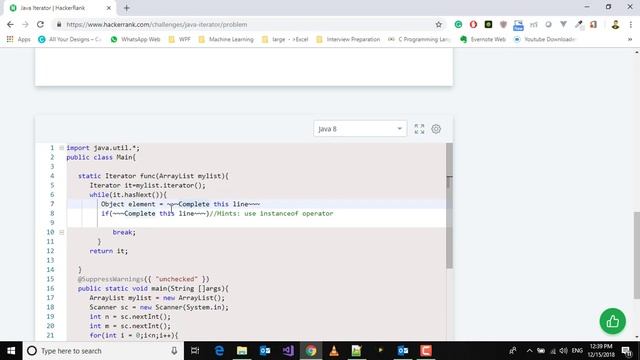
Task: Open the WPF bookmarks folder
Action: [180, 39]
